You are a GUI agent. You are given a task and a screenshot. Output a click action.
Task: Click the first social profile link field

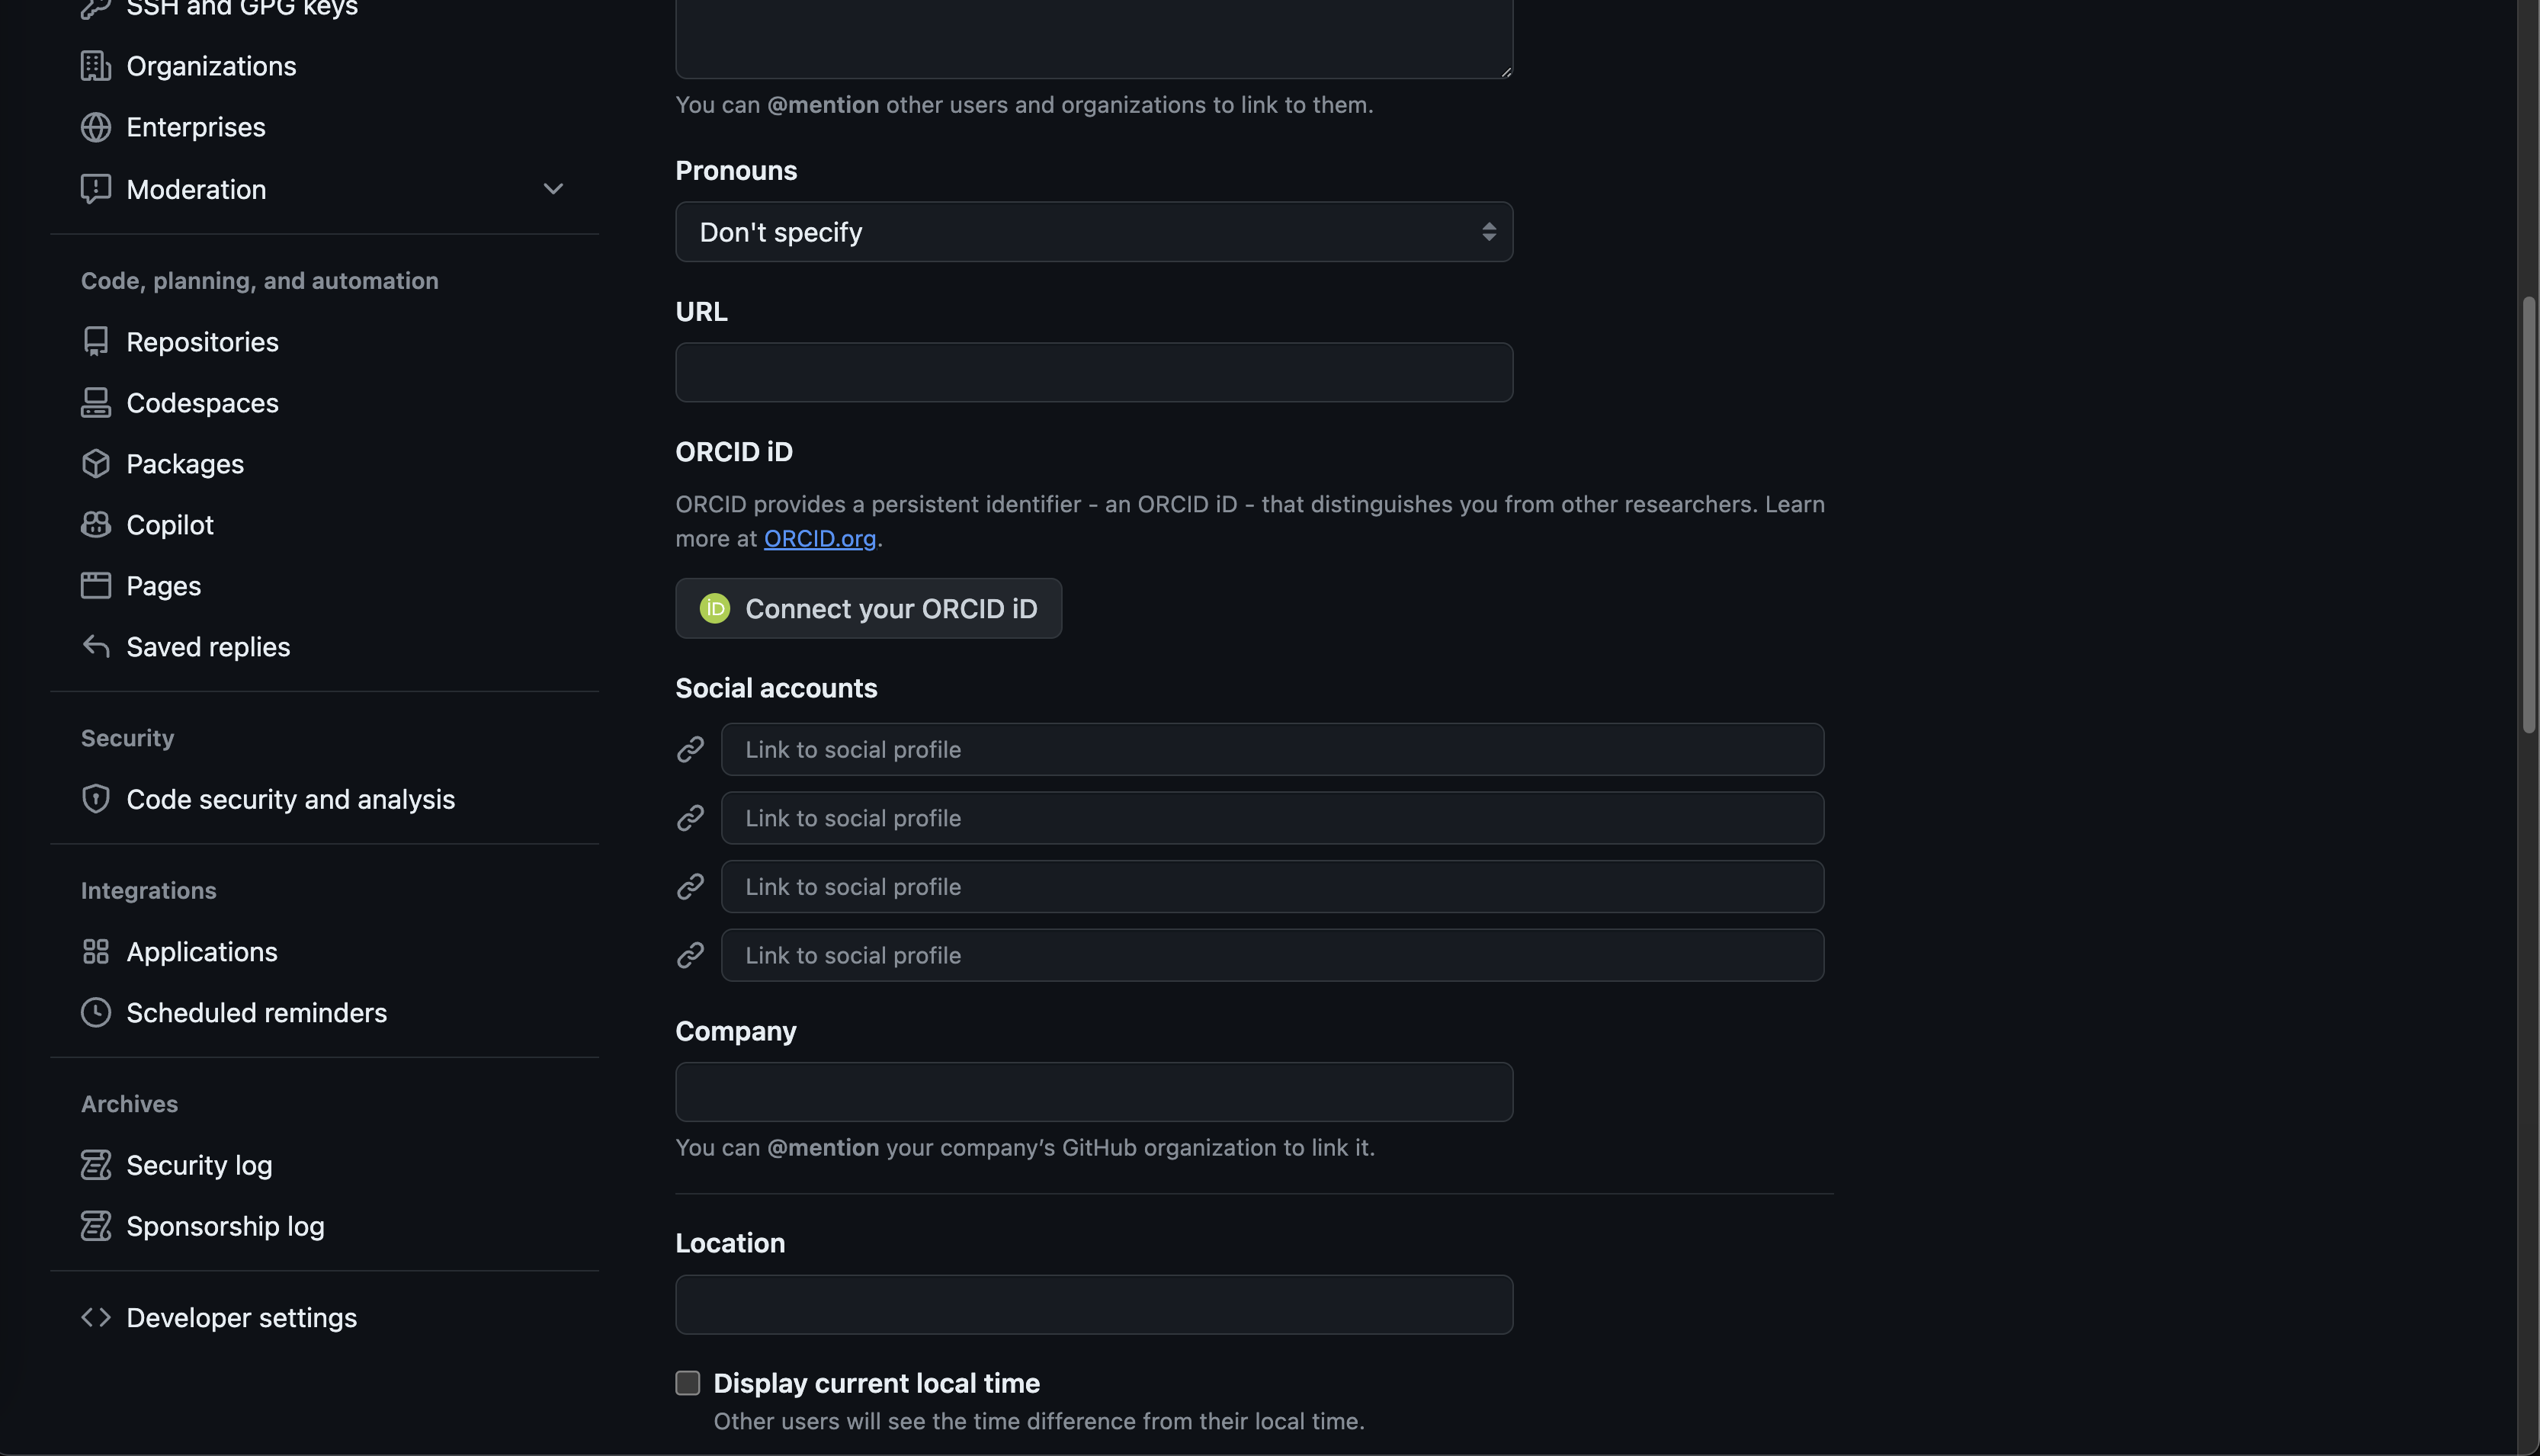coord(1271,750)
